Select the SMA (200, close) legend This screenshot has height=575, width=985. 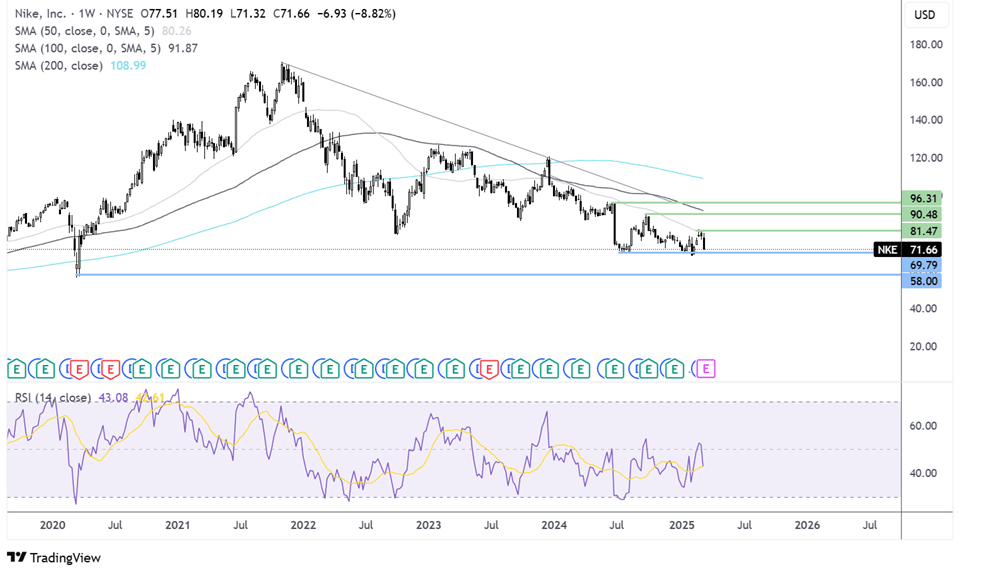tap(58, 65)
